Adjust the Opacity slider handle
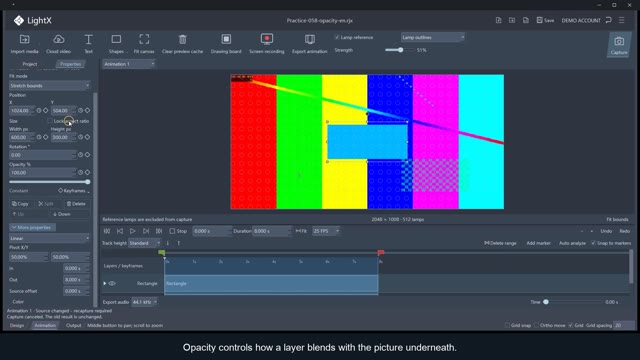Viewport: 640px width, 360px height. click(88, 182)
